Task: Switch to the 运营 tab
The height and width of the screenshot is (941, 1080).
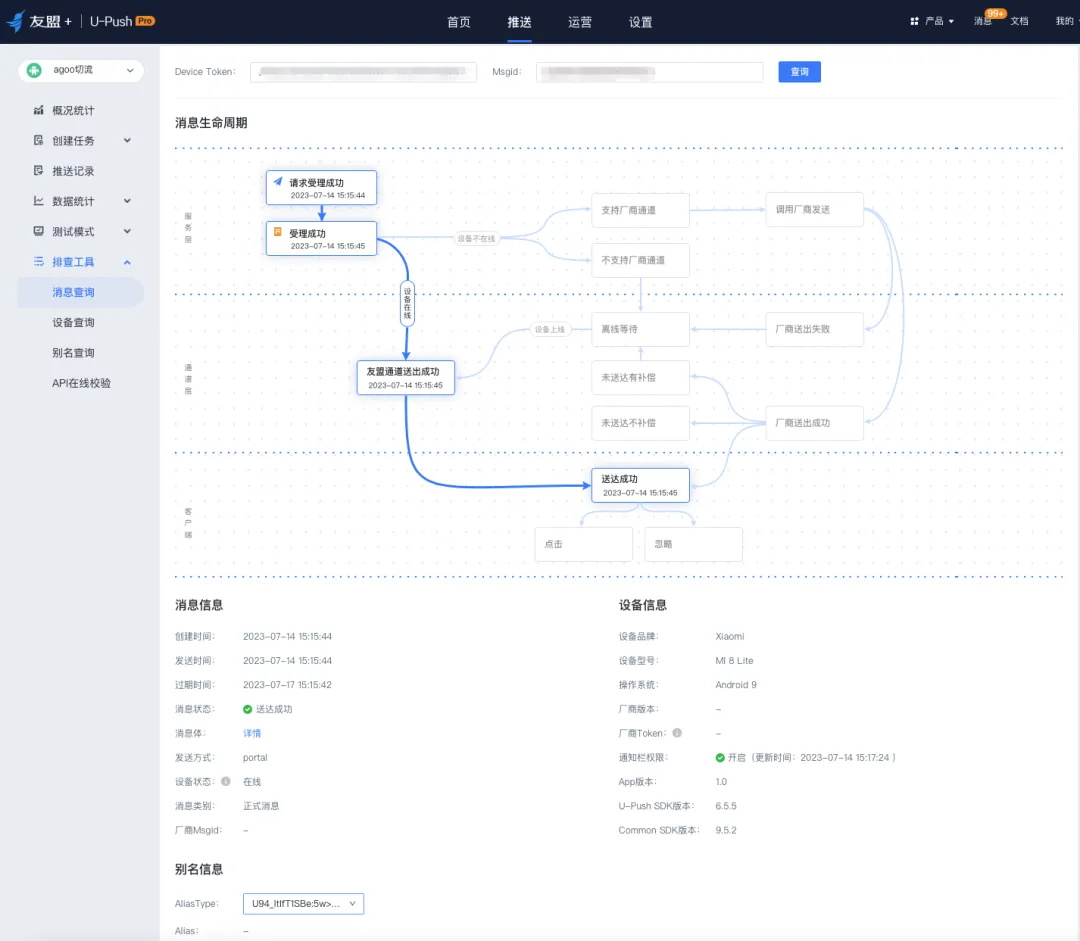Action: (580, 20)
